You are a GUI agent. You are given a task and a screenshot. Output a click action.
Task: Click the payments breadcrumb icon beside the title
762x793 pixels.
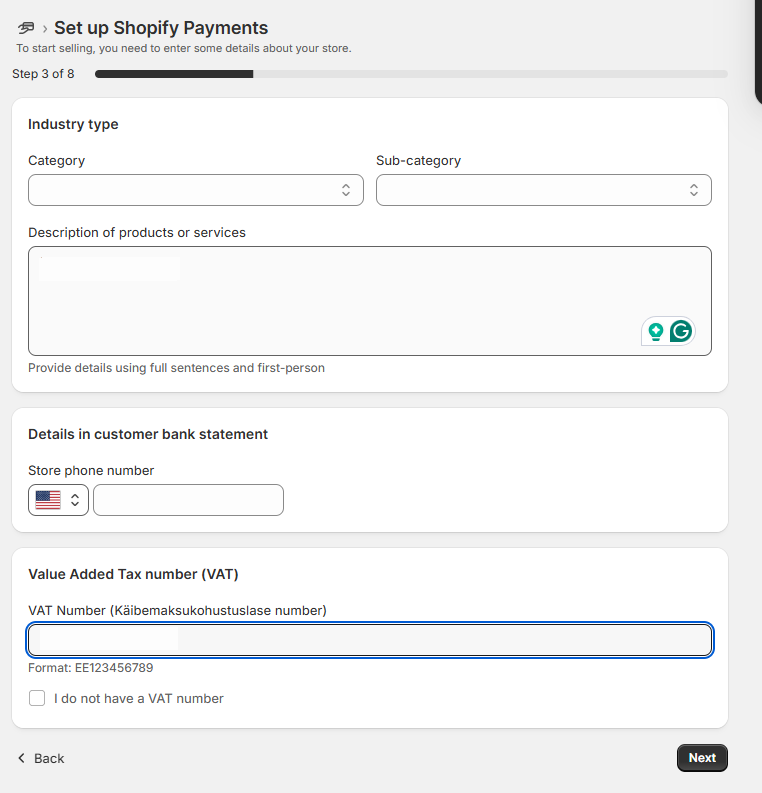(x=26, y=28)
